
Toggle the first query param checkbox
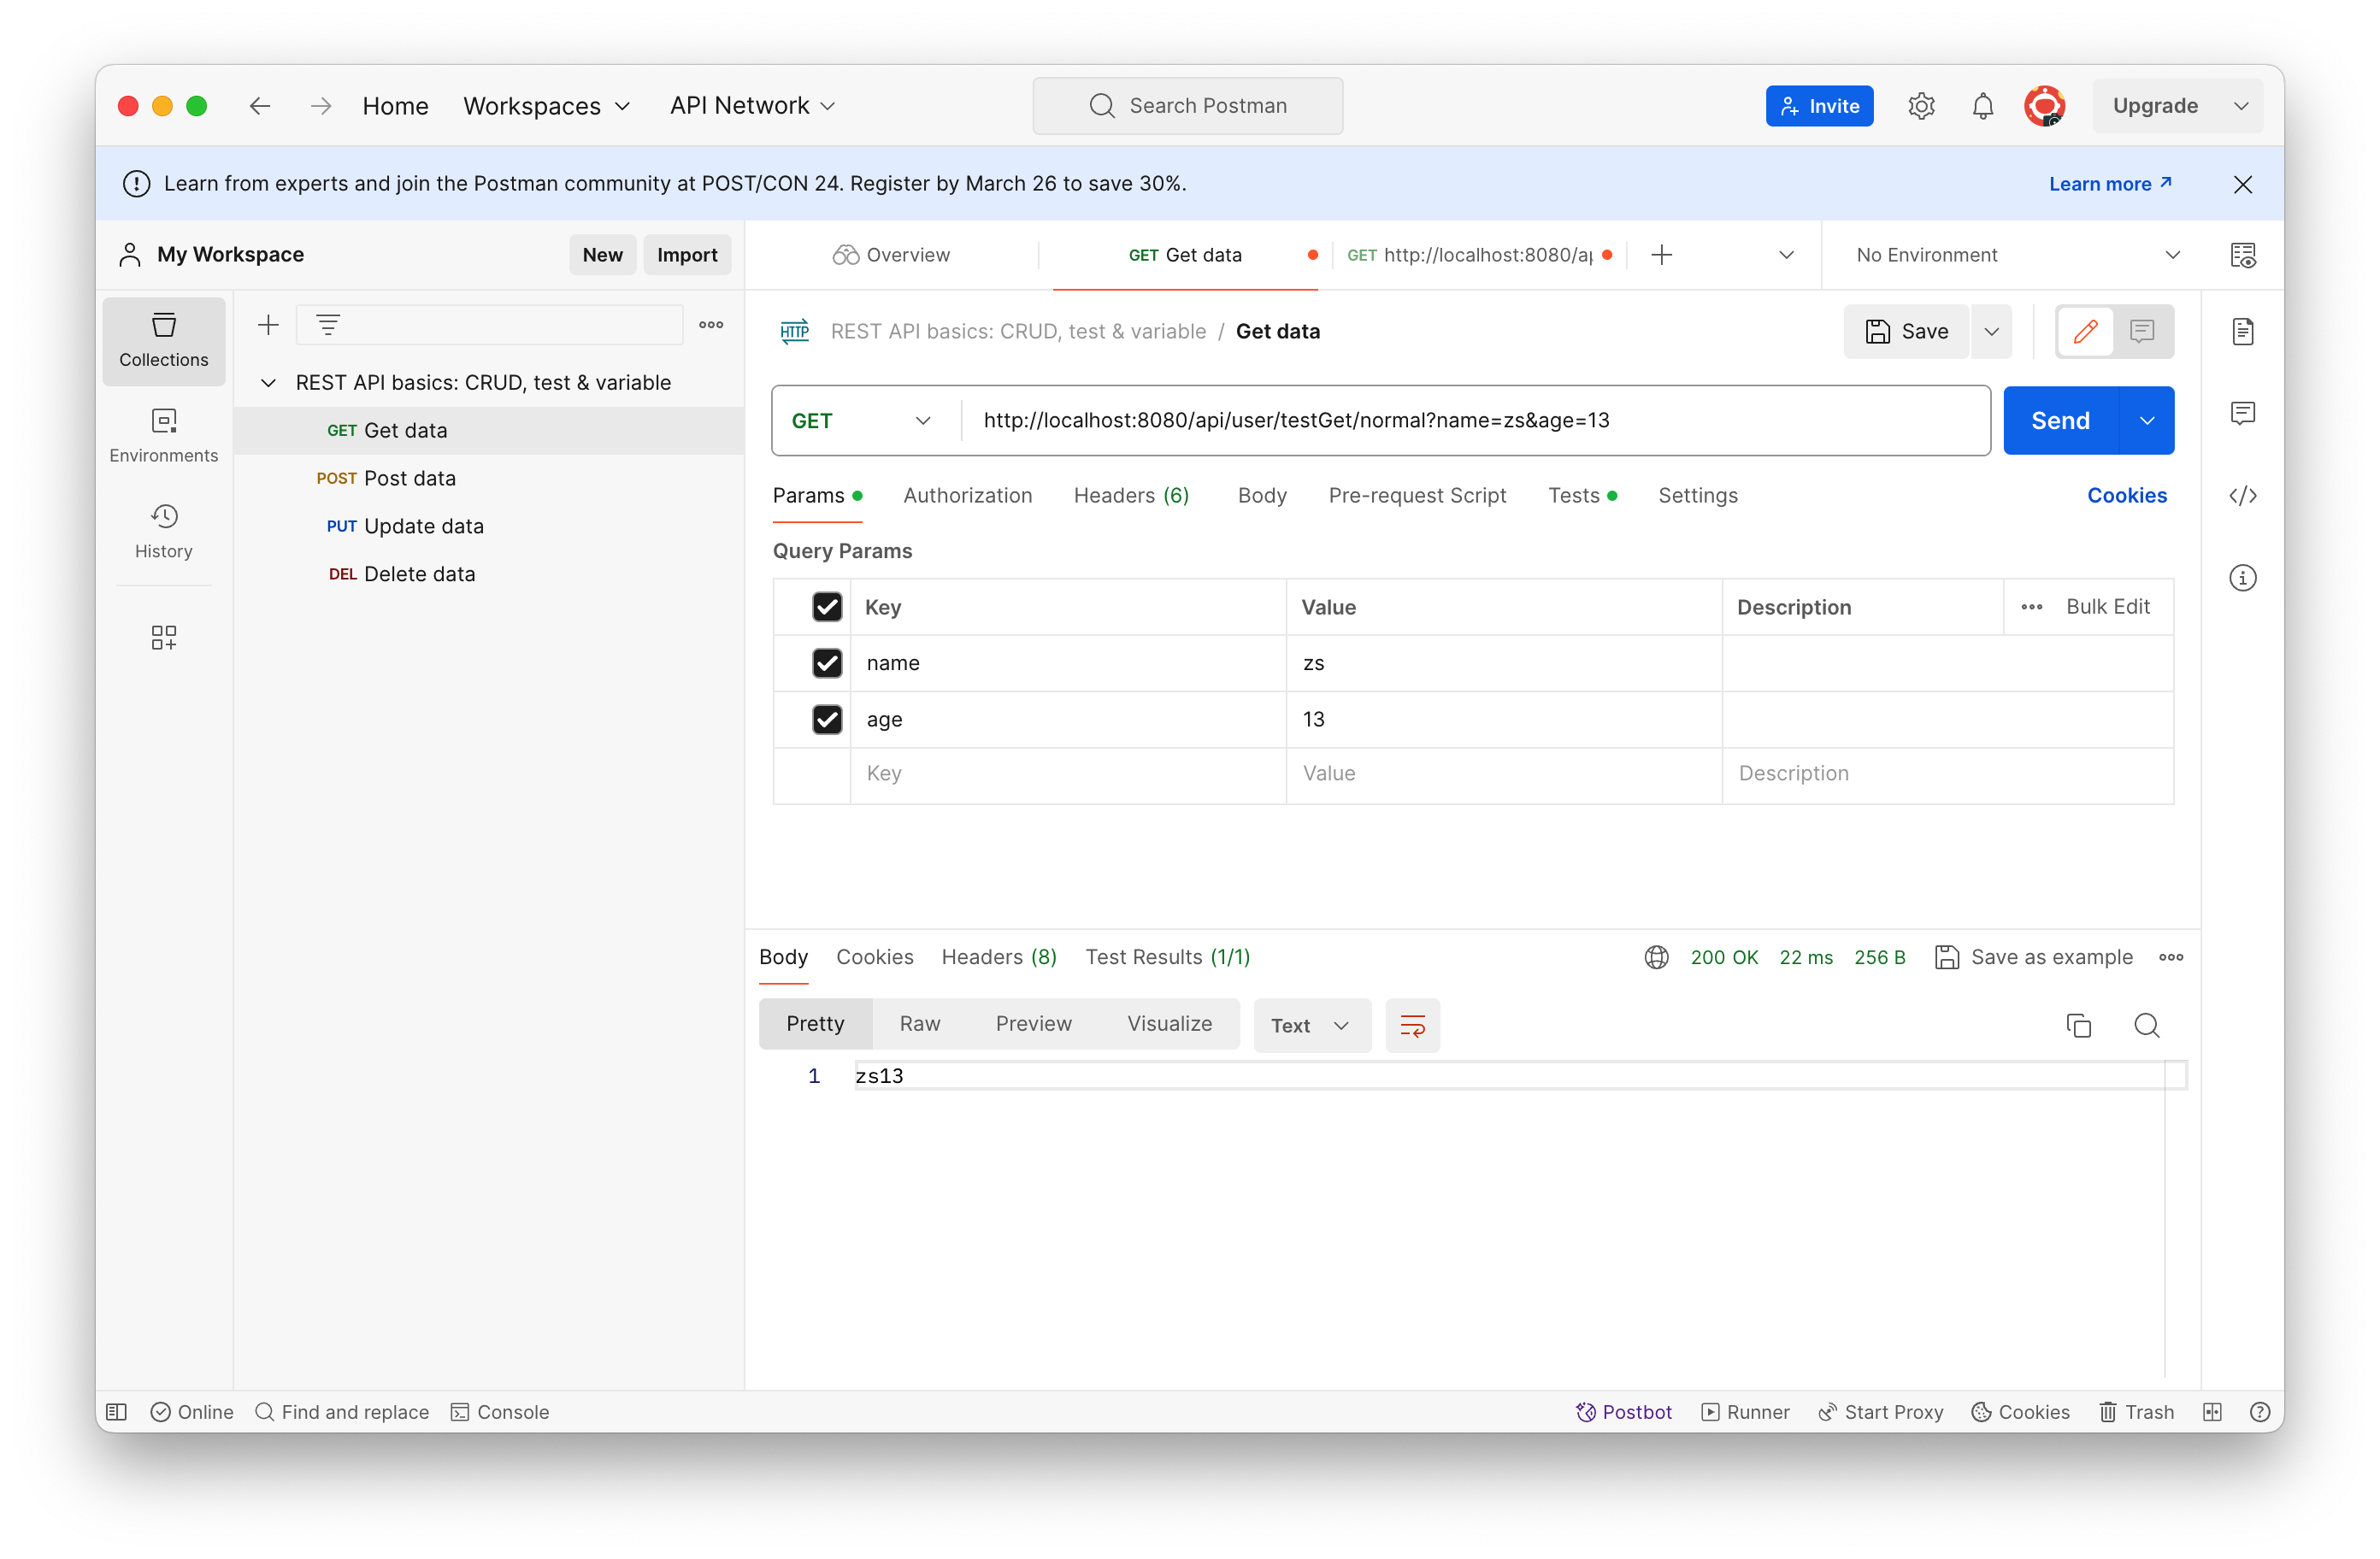[827, 663]
